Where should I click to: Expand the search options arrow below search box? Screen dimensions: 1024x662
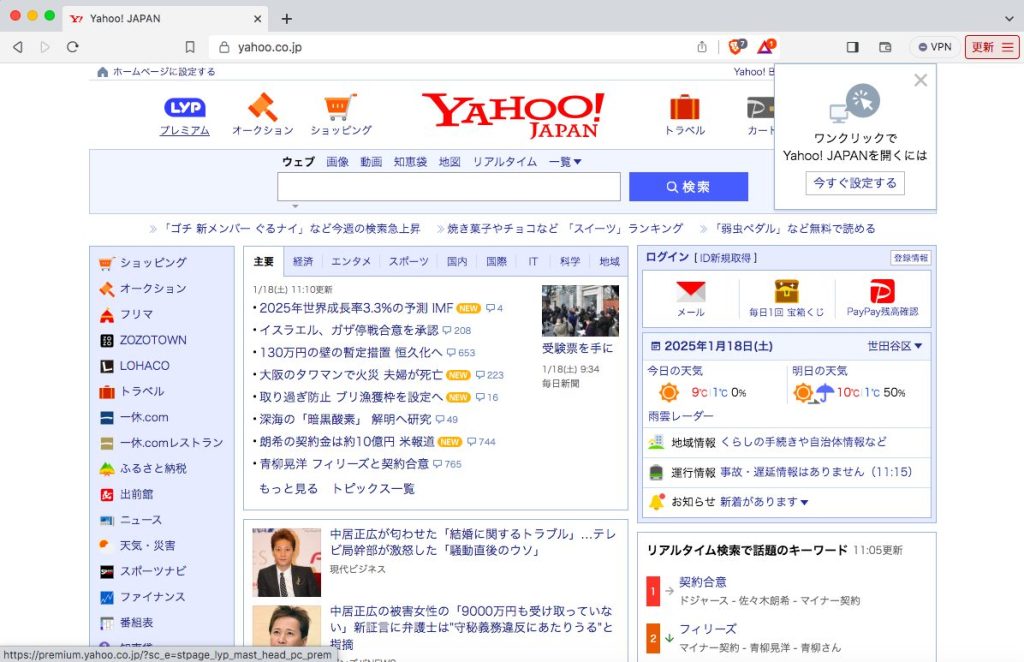coord(295,206)
